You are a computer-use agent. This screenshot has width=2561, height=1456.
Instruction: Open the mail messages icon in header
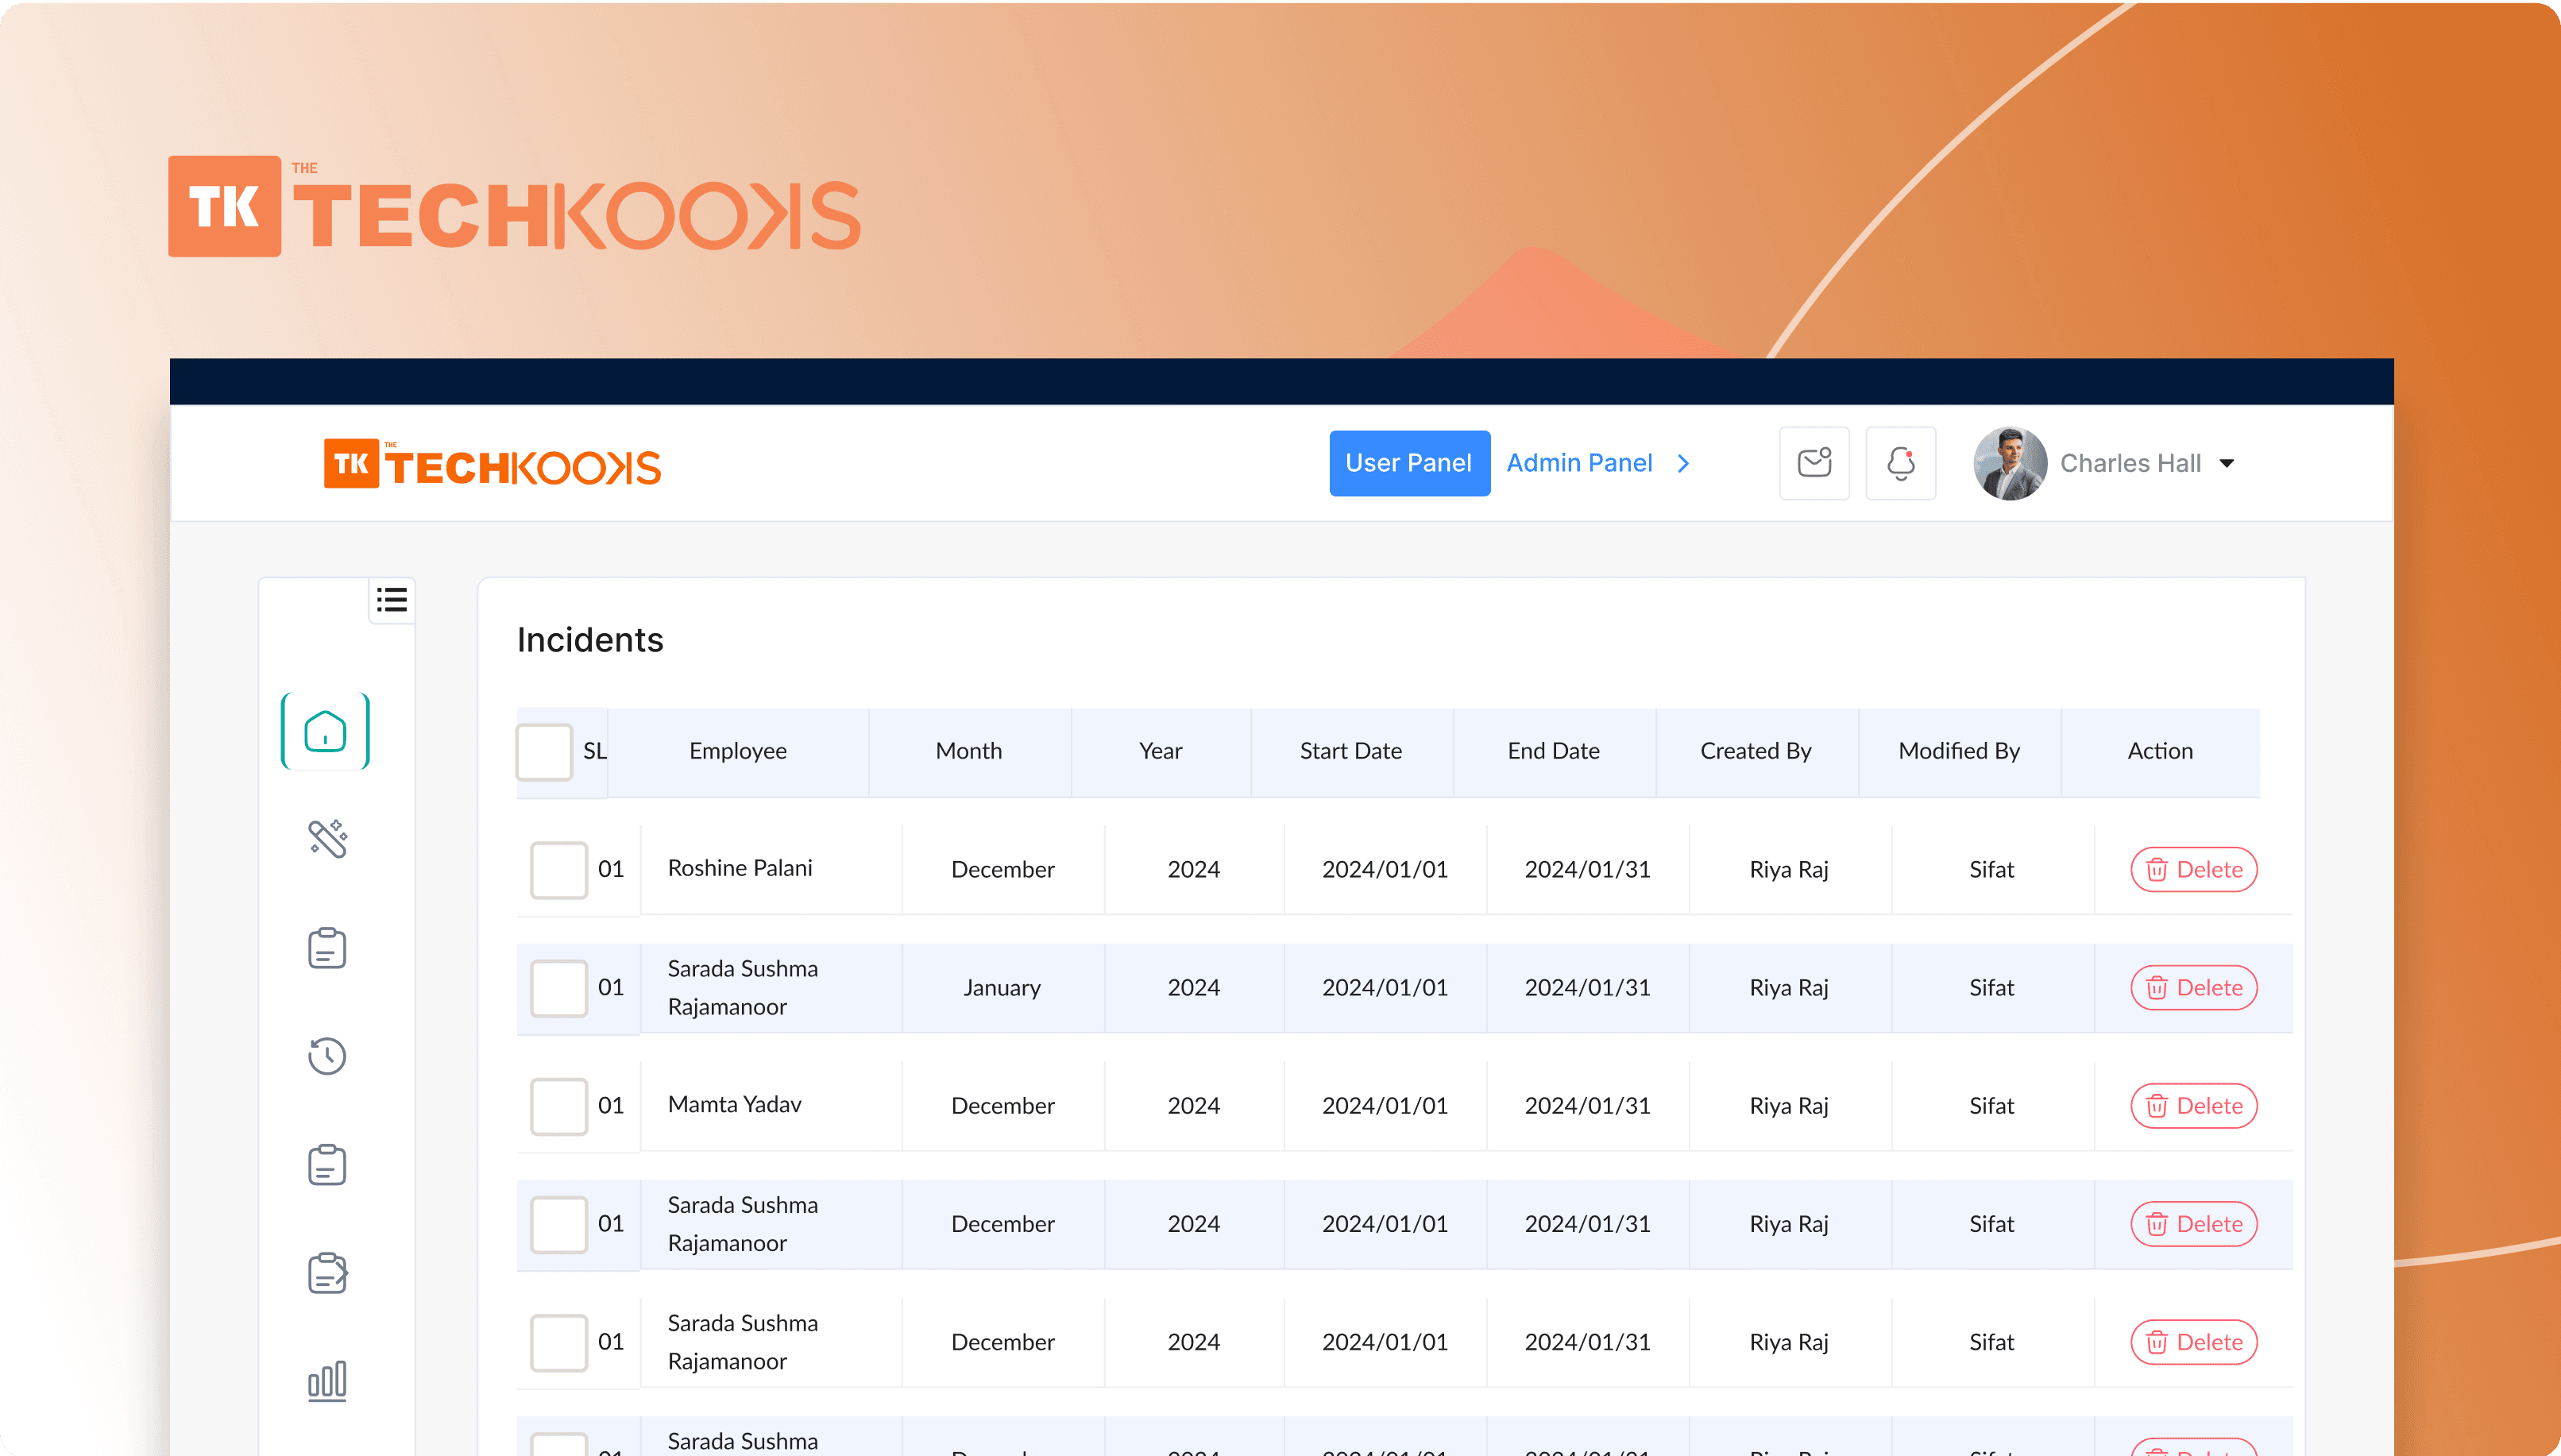(x=1814, y=463)
